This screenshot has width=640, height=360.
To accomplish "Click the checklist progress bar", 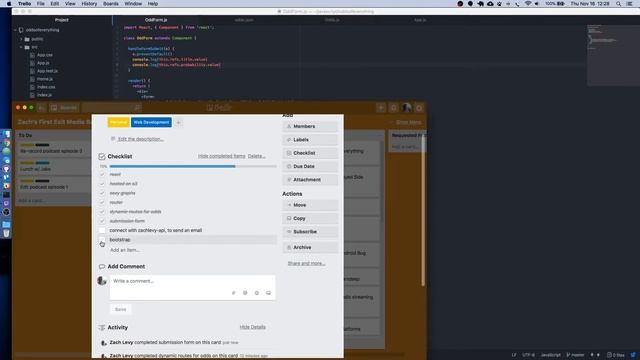I will (x=193, y=167).
